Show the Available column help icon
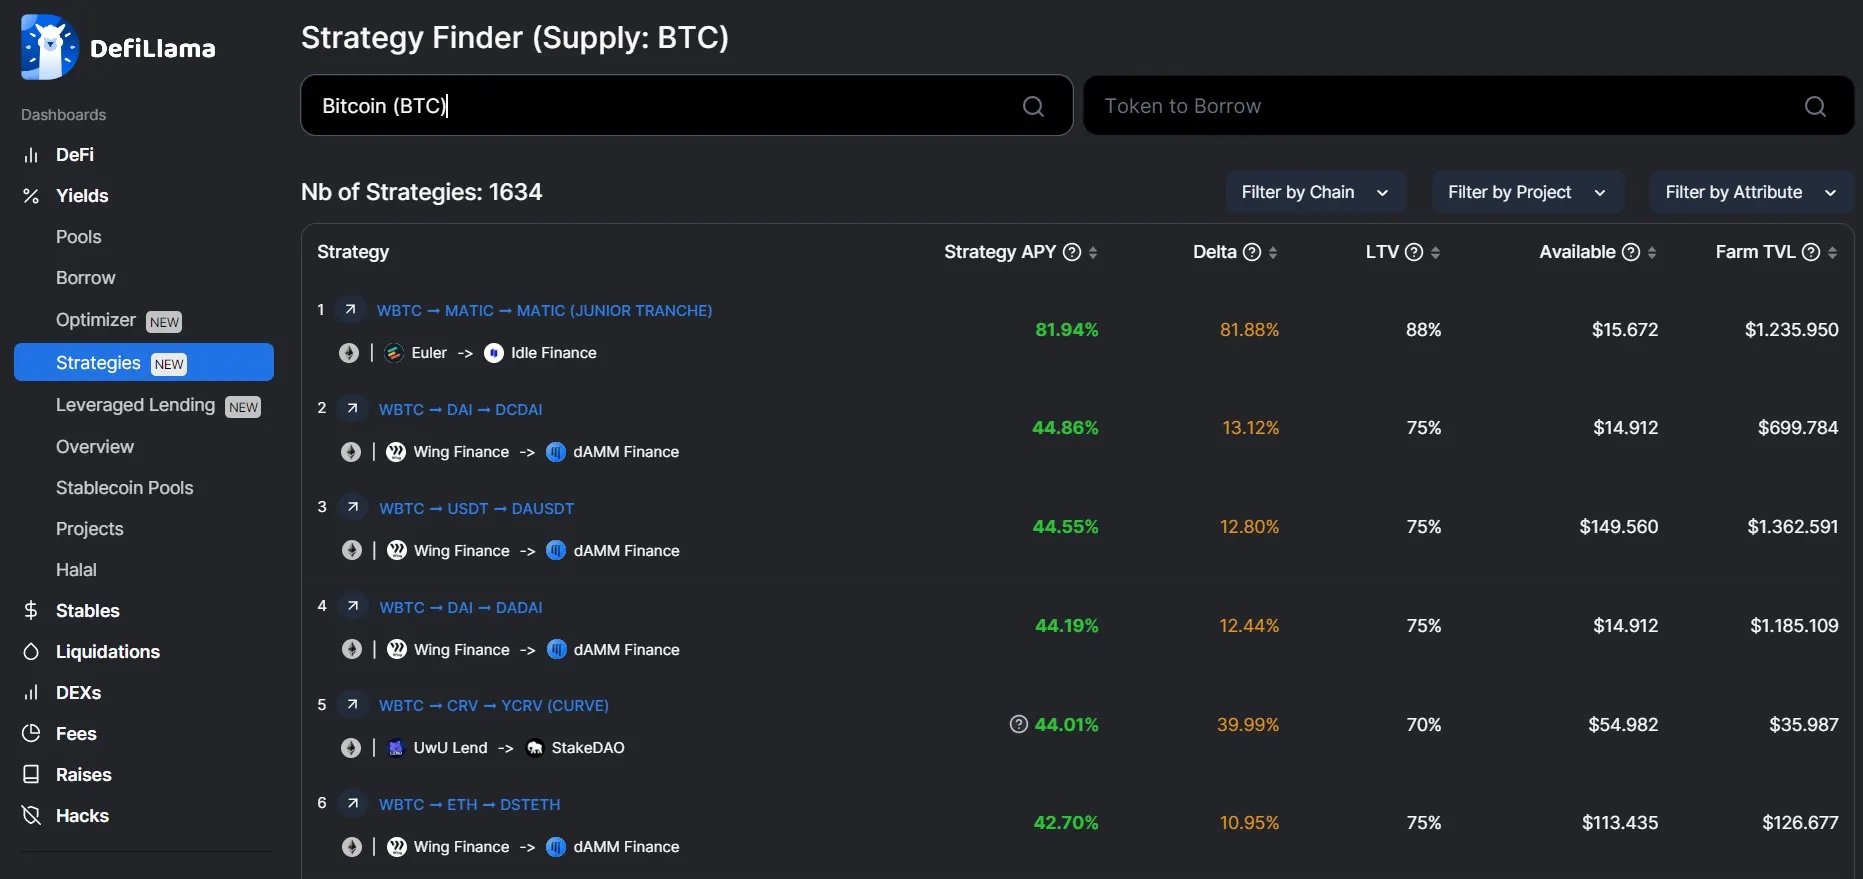This screenshot has height=879, width=1863. click(x=1631, y=252)
